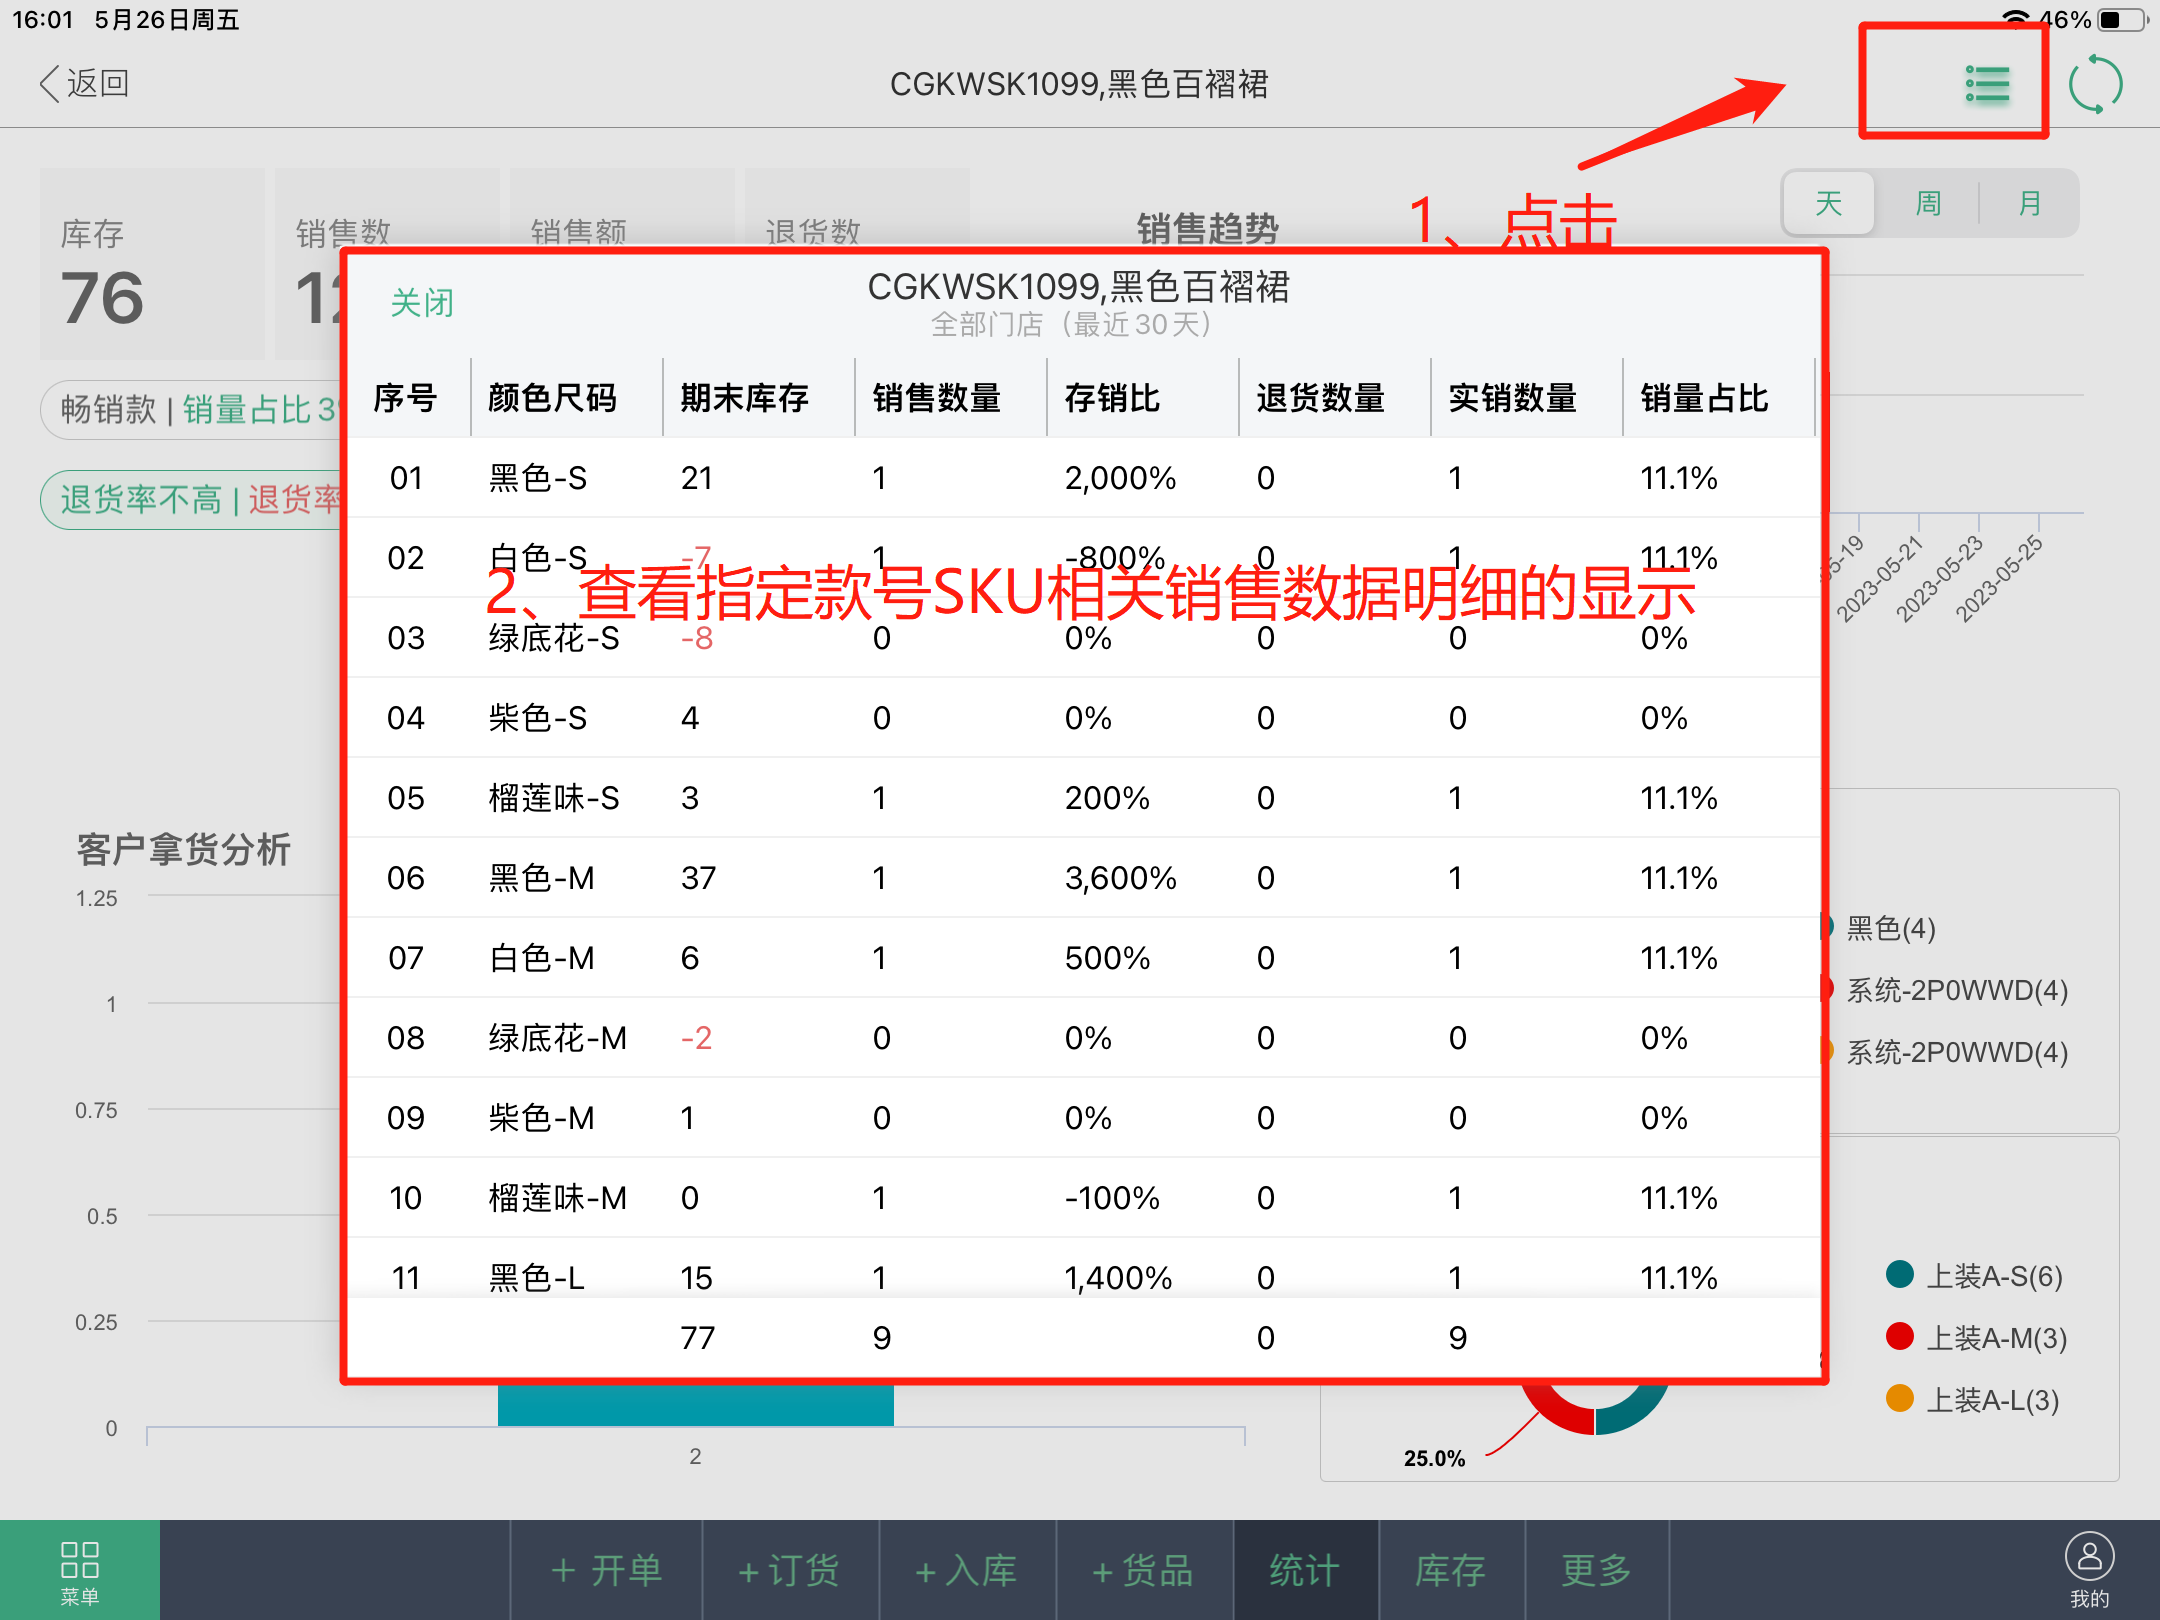Select row 黑色-M in the table

[x=1083, y=878]
